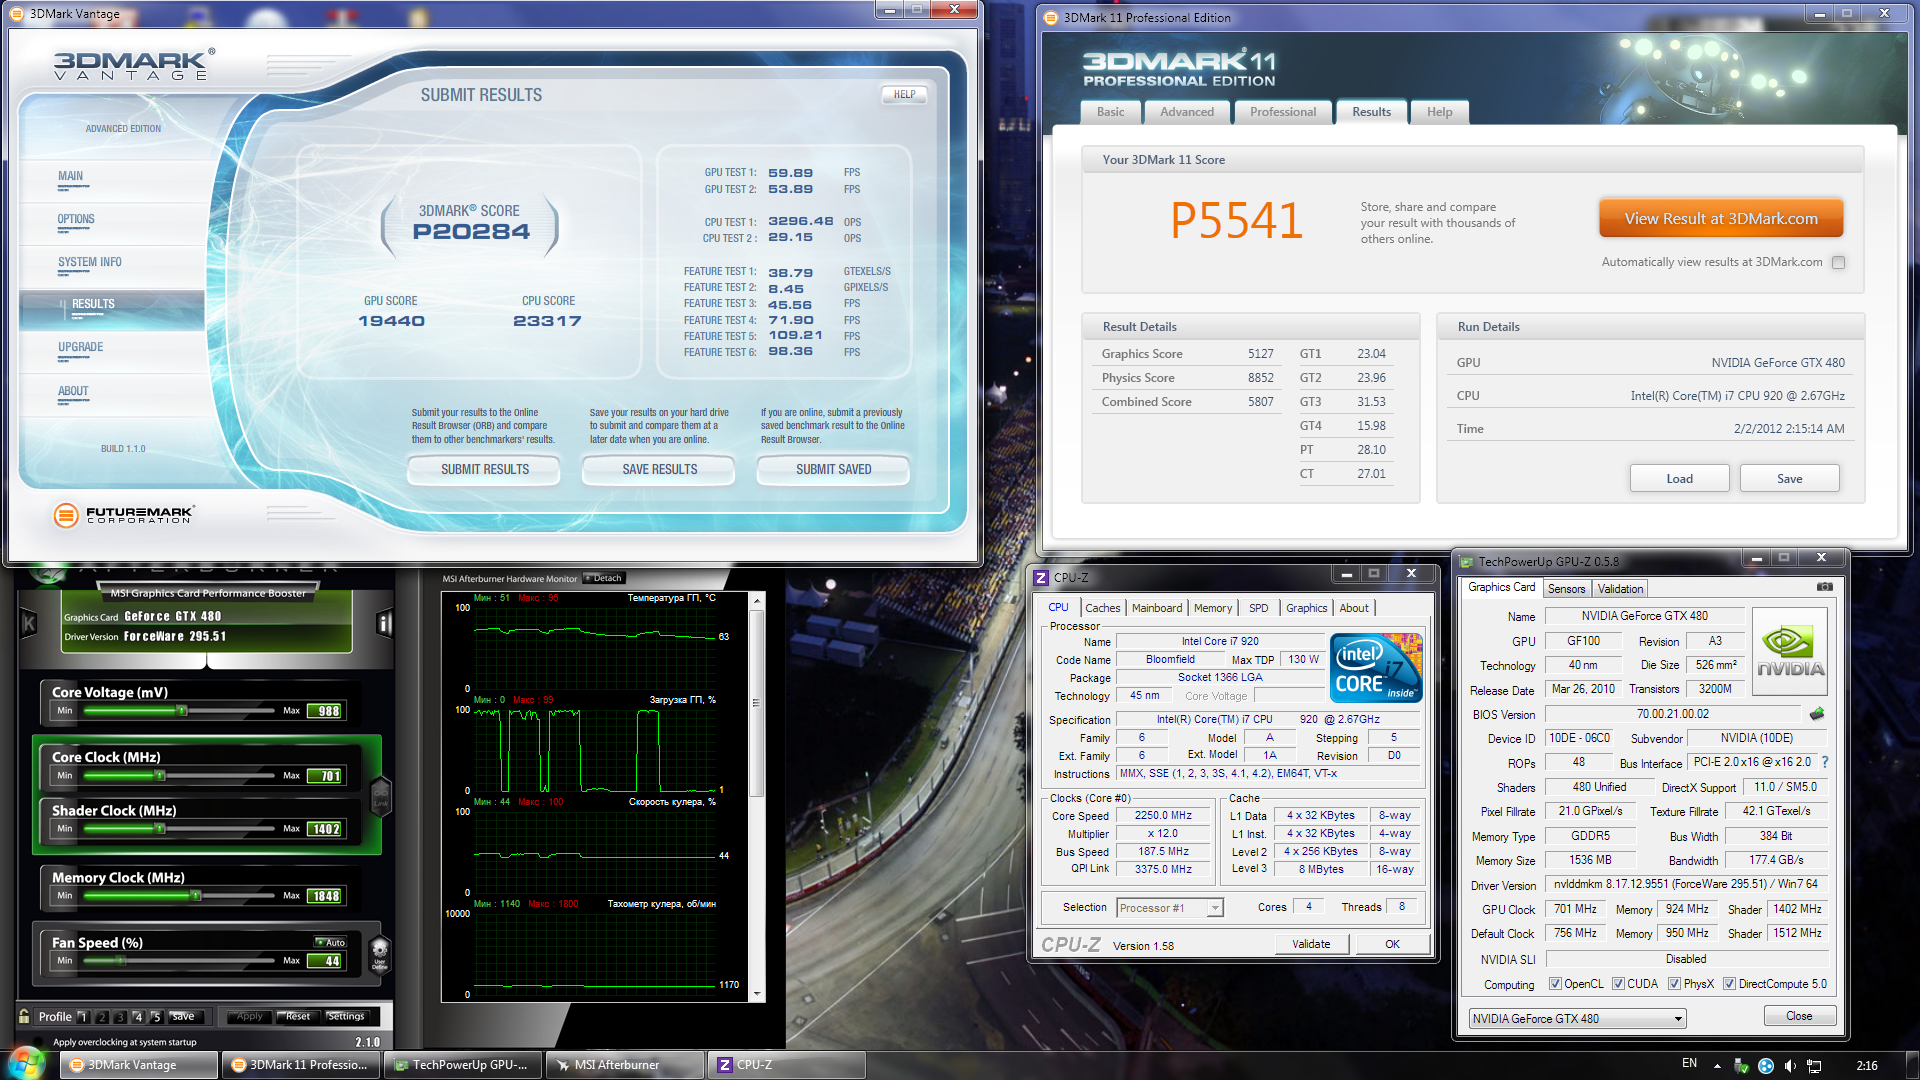Click the GPU-Z screenshot camera icon
This screenshot has height=1080, width=1920.
pyautogui.click(x=1824, y=587)
